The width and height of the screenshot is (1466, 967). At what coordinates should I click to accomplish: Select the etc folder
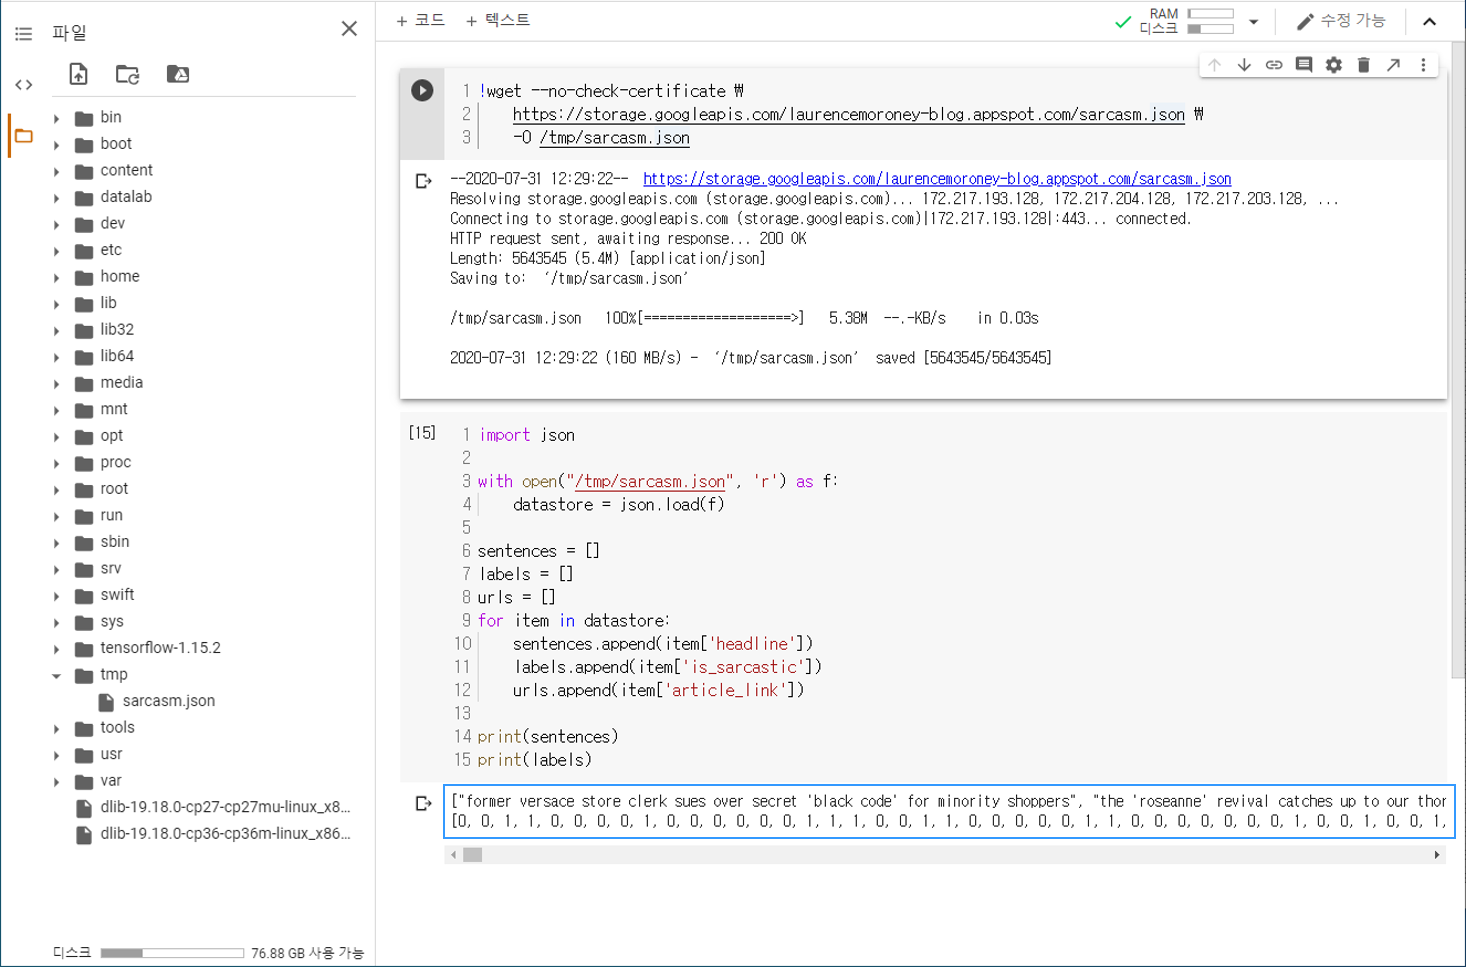coord(111,250)
